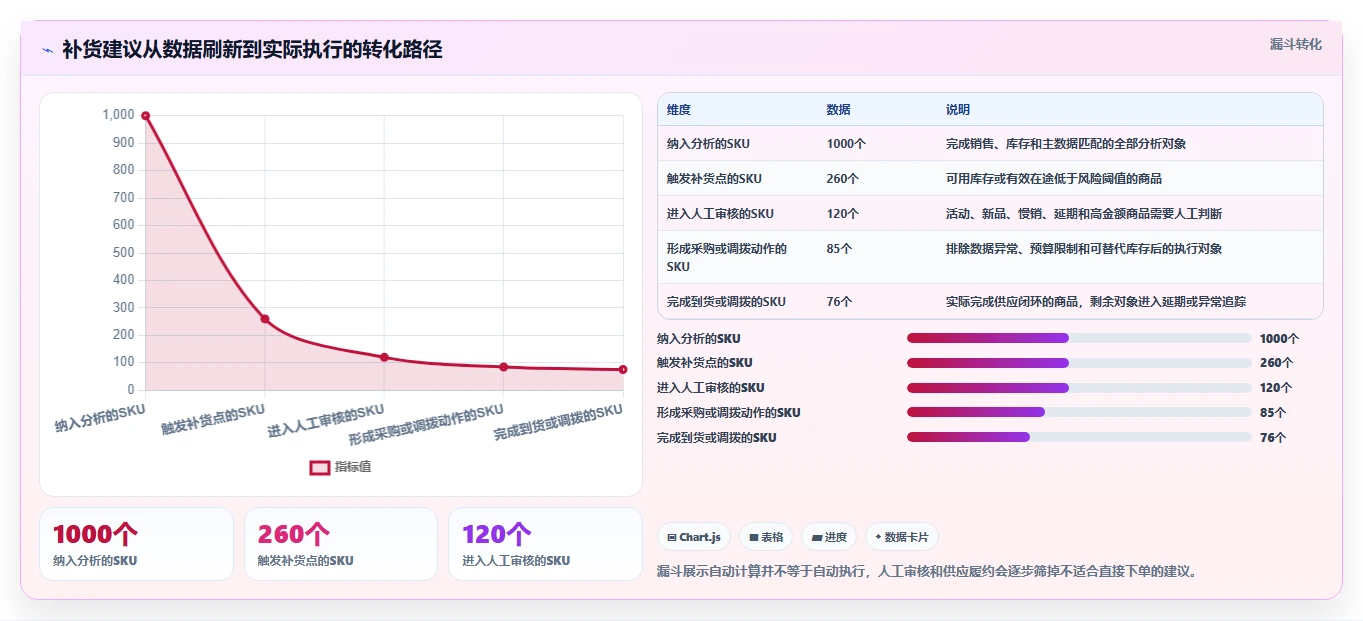This screenshot has width=1363, height=621.
Task: Click the 260个 cell in the table
Action: tap(843, 179)
